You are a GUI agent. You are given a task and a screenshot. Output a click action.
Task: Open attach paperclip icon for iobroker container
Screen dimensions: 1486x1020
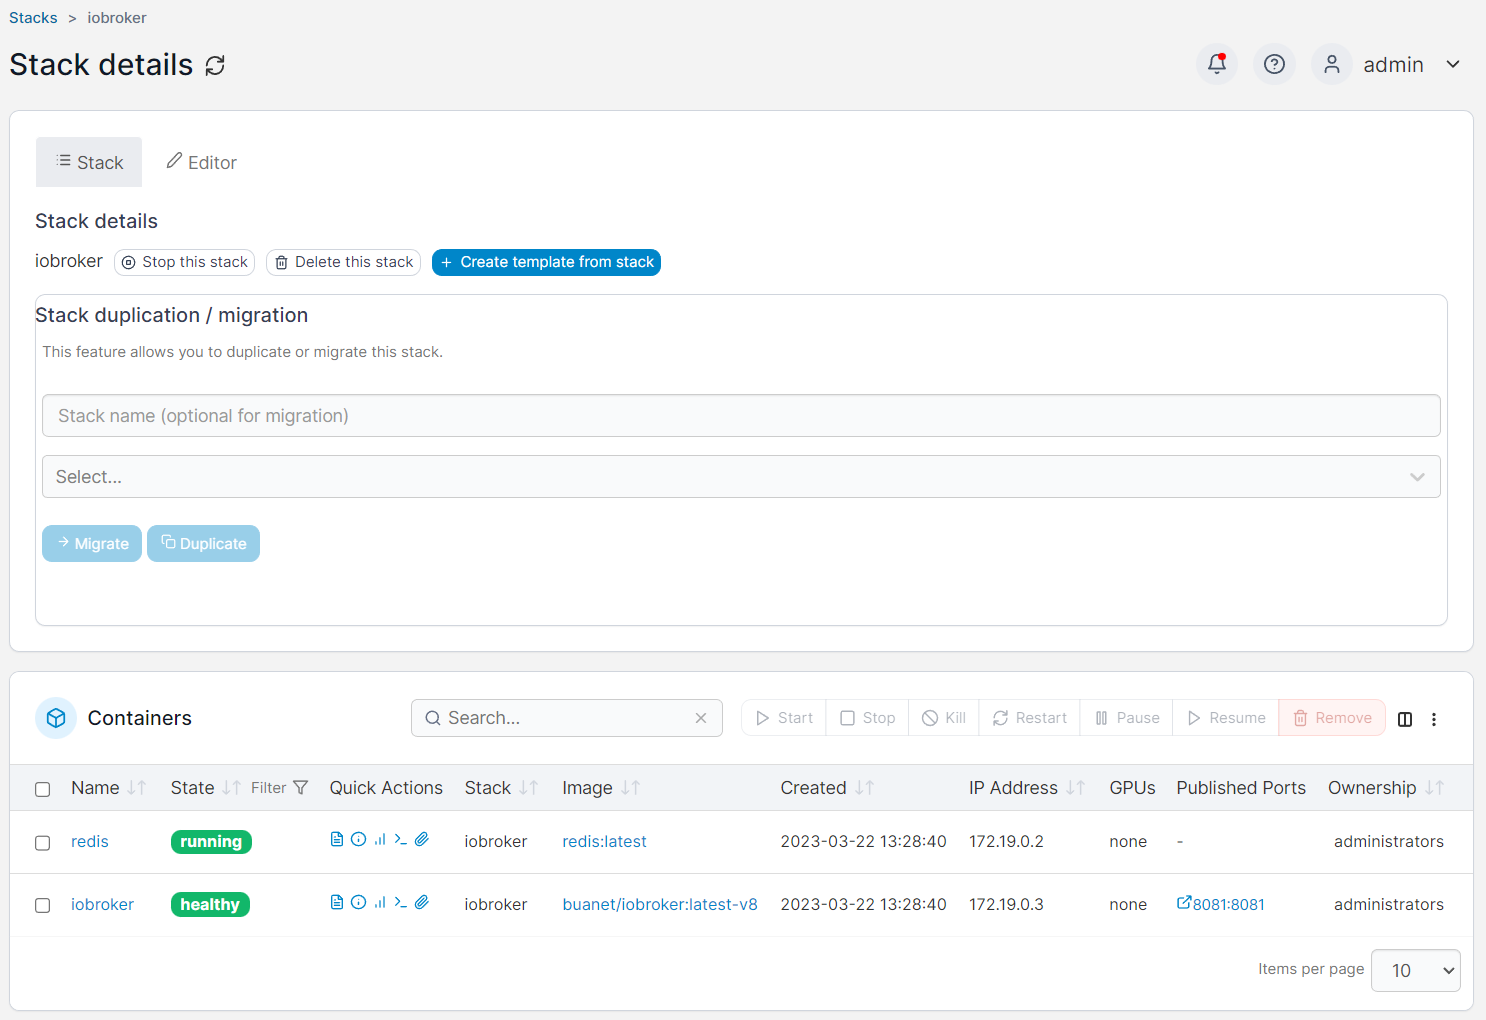pos(422,902)
